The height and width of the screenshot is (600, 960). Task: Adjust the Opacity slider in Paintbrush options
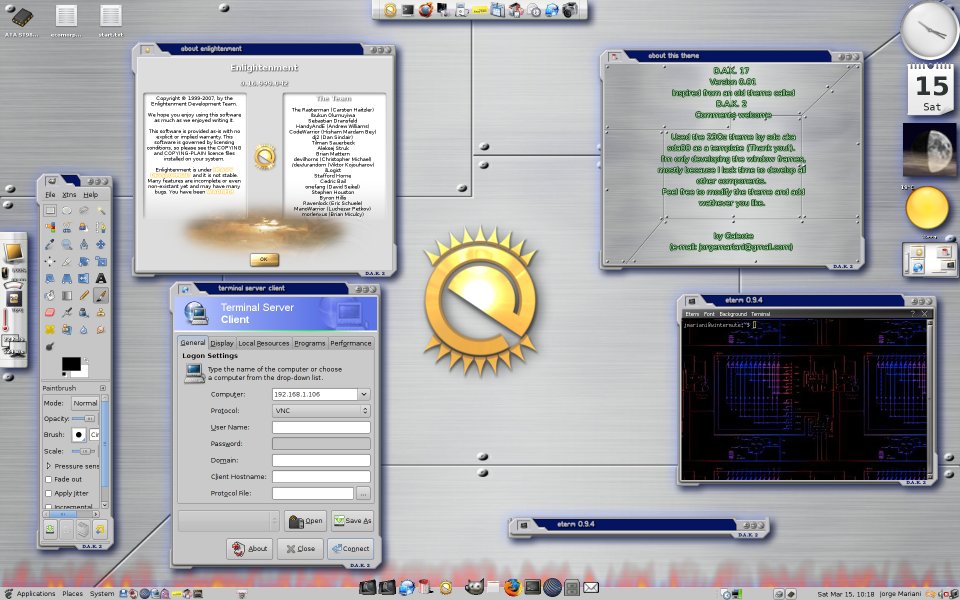(x=83, y=419)
